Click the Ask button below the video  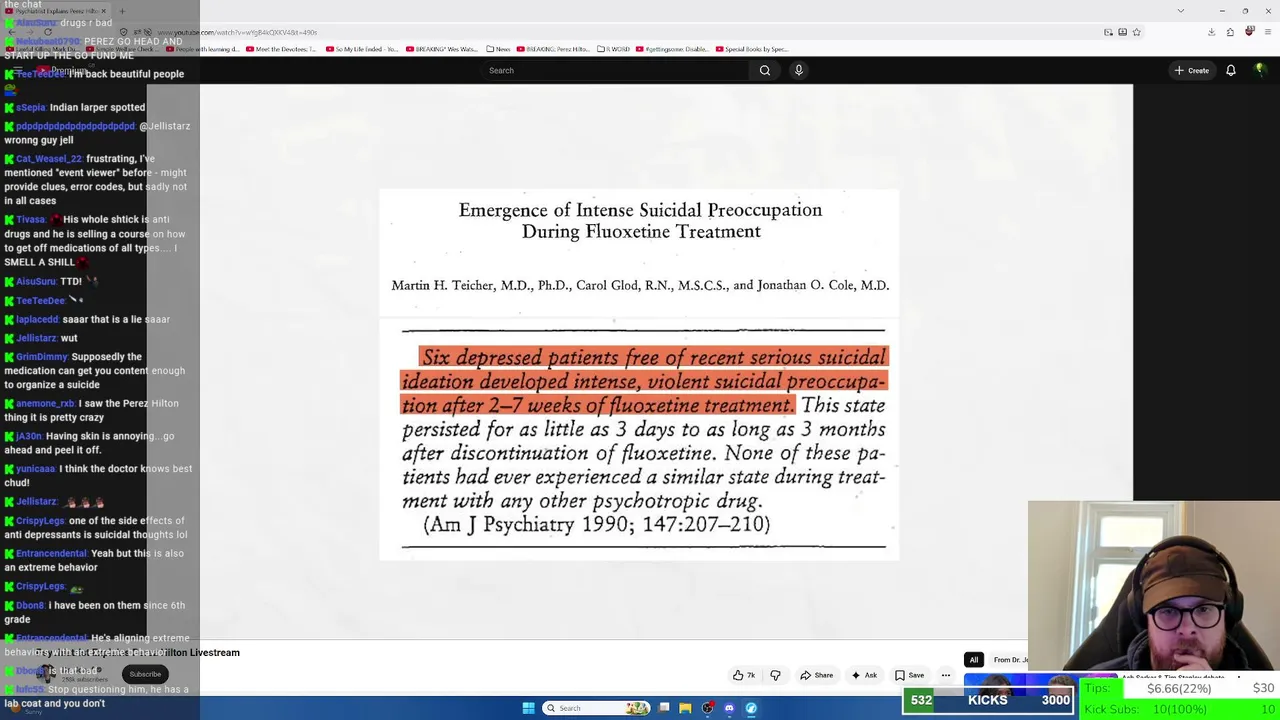[864, 675]
